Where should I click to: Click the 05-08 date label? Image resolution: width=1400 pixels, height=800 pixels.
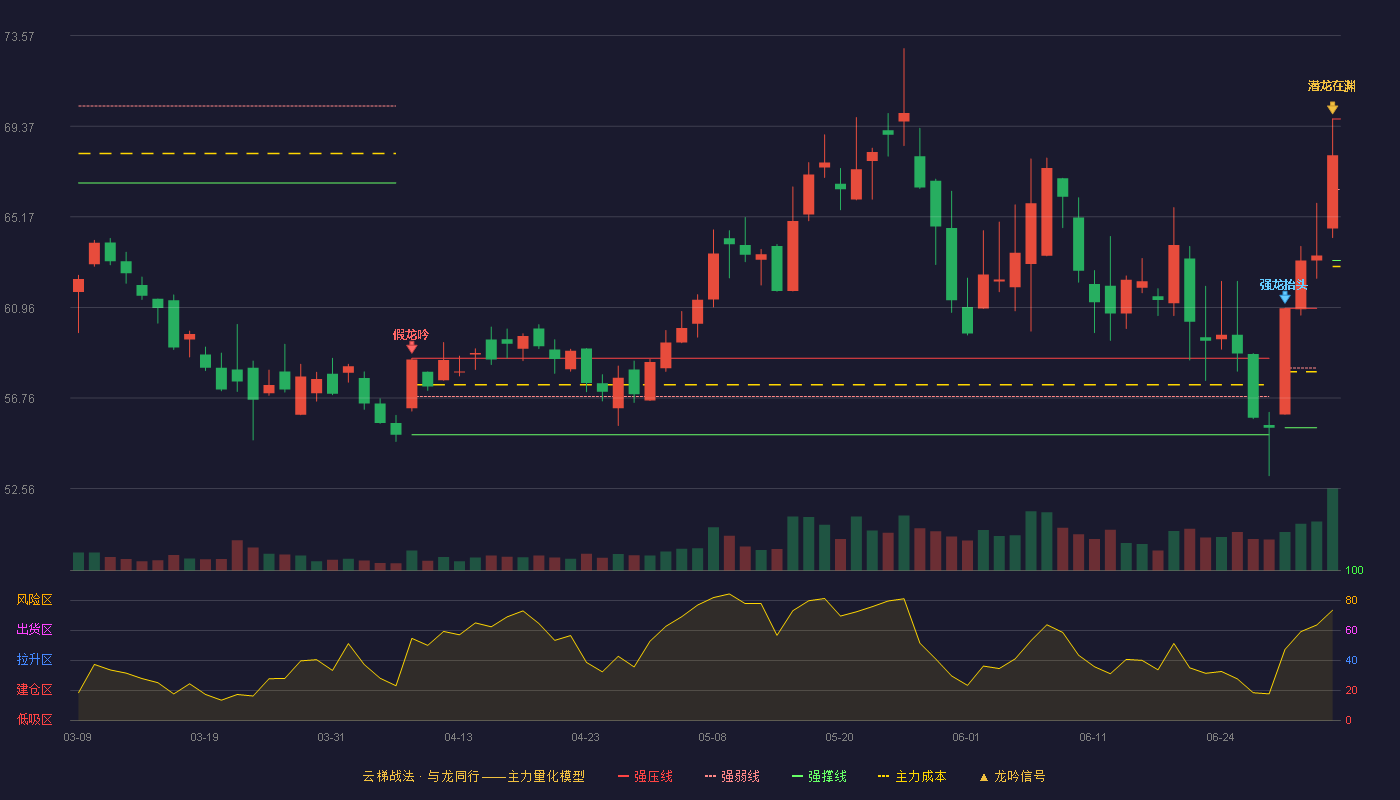pos(712,737)
